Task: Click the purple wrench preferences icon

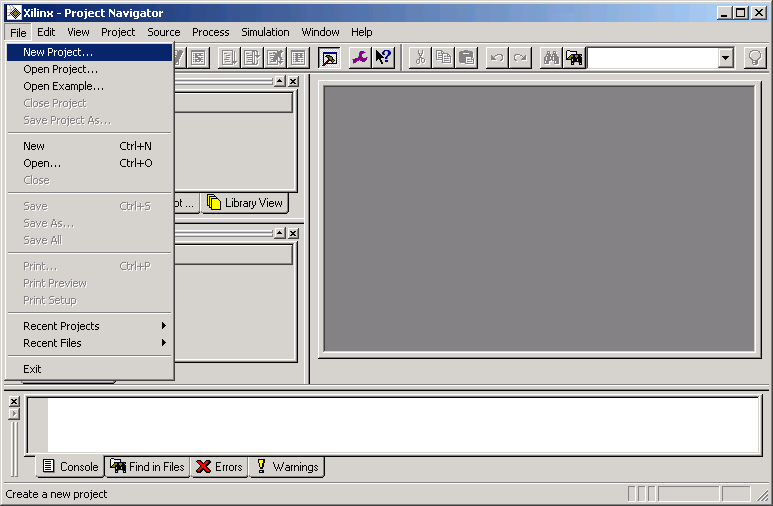Action: click(x=359, y=58)
